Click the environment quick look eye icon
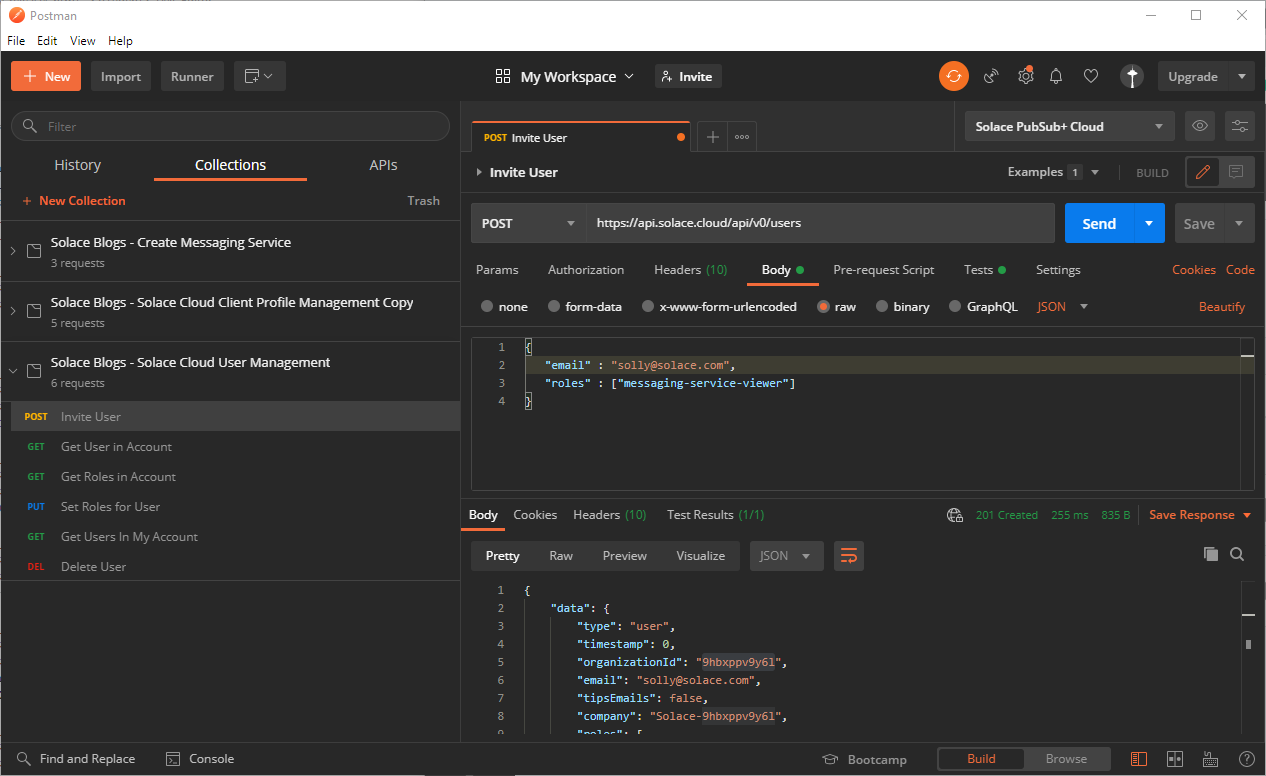 tap(1200, 126)
